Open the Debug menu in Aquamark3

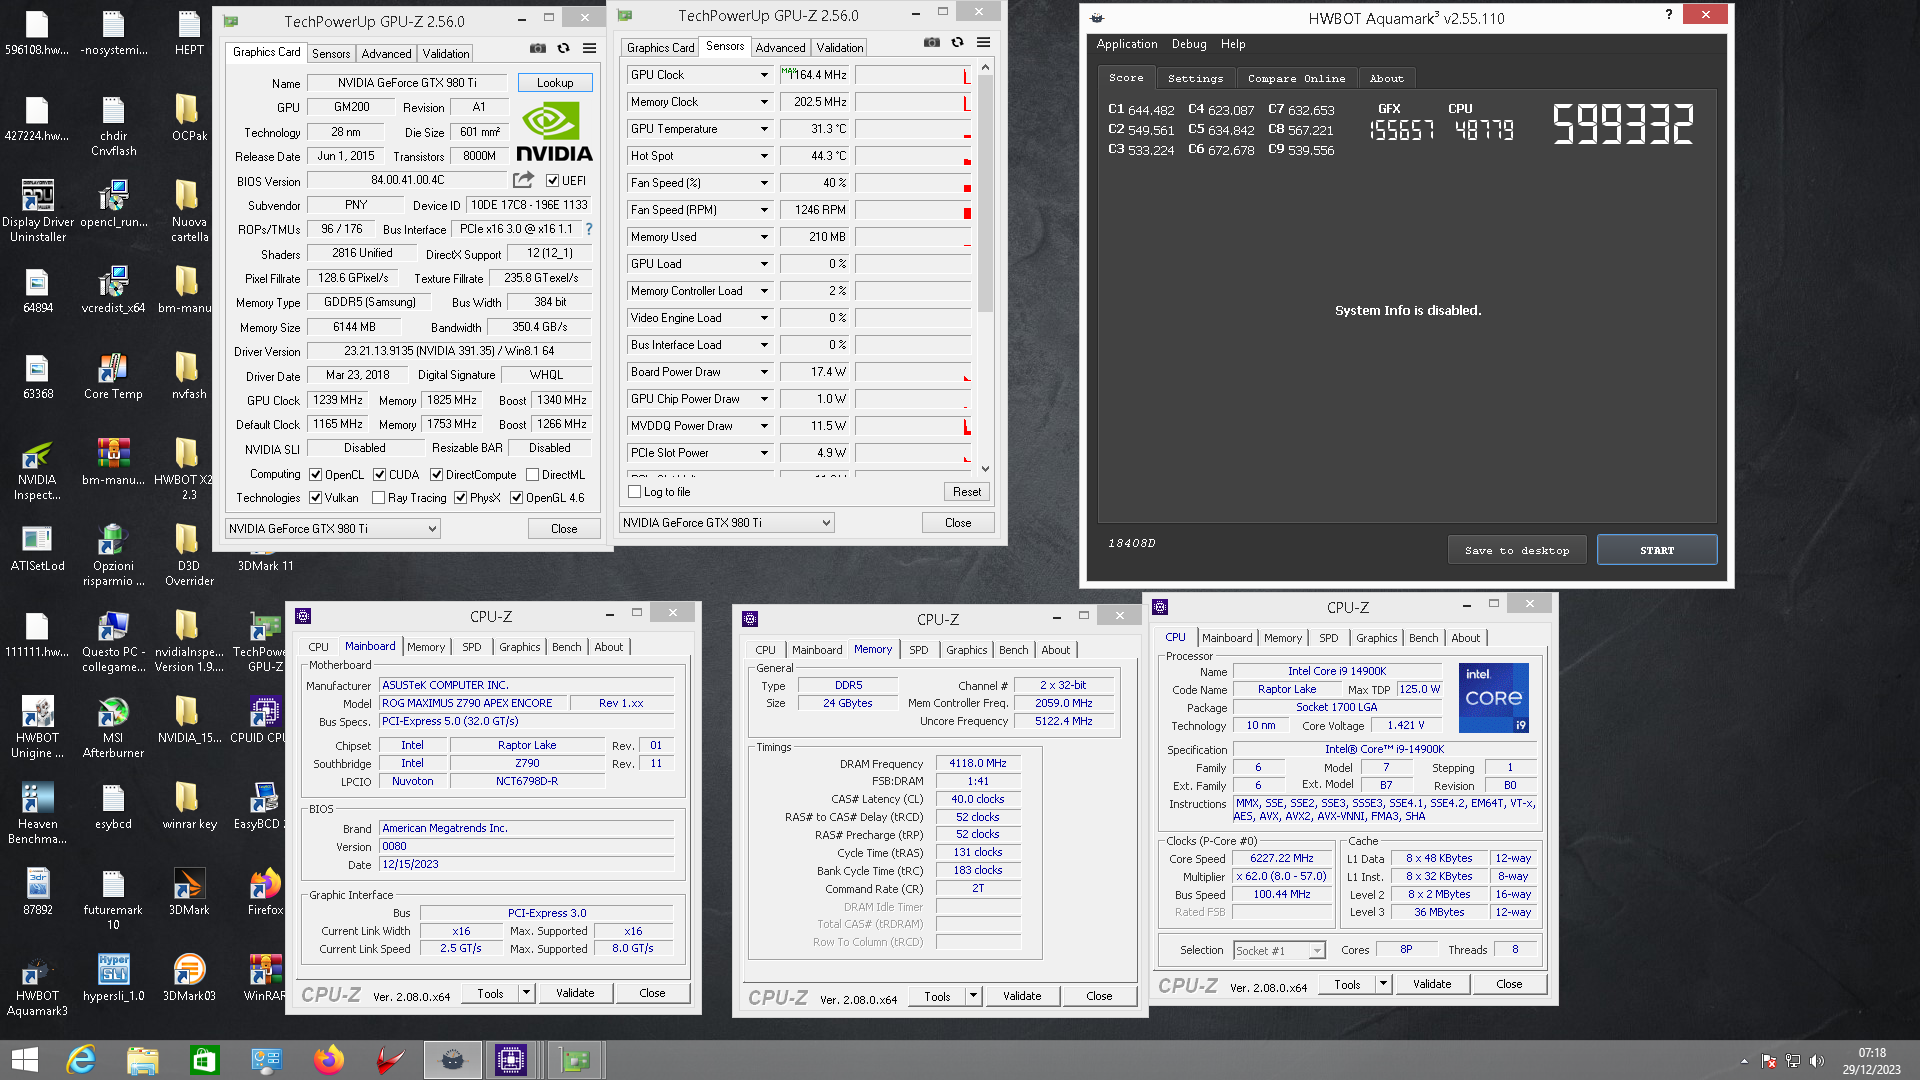pos(1189,44)
